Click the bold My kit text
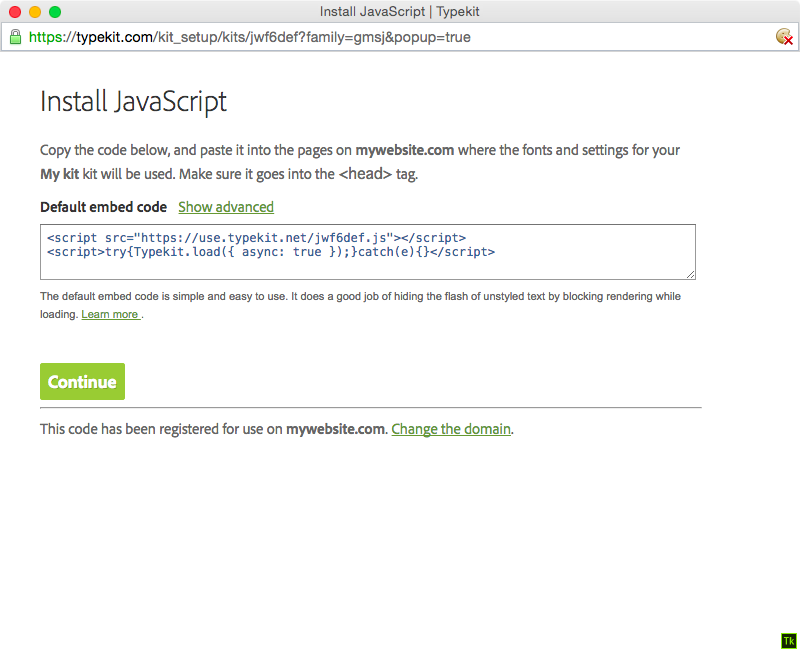 tap(60, 174)
